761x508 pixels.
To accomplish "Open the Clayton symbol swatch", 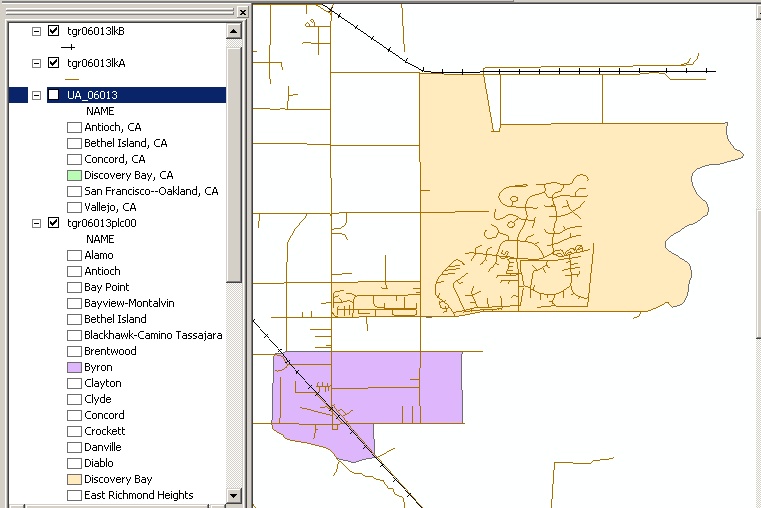I will point(74,384).
